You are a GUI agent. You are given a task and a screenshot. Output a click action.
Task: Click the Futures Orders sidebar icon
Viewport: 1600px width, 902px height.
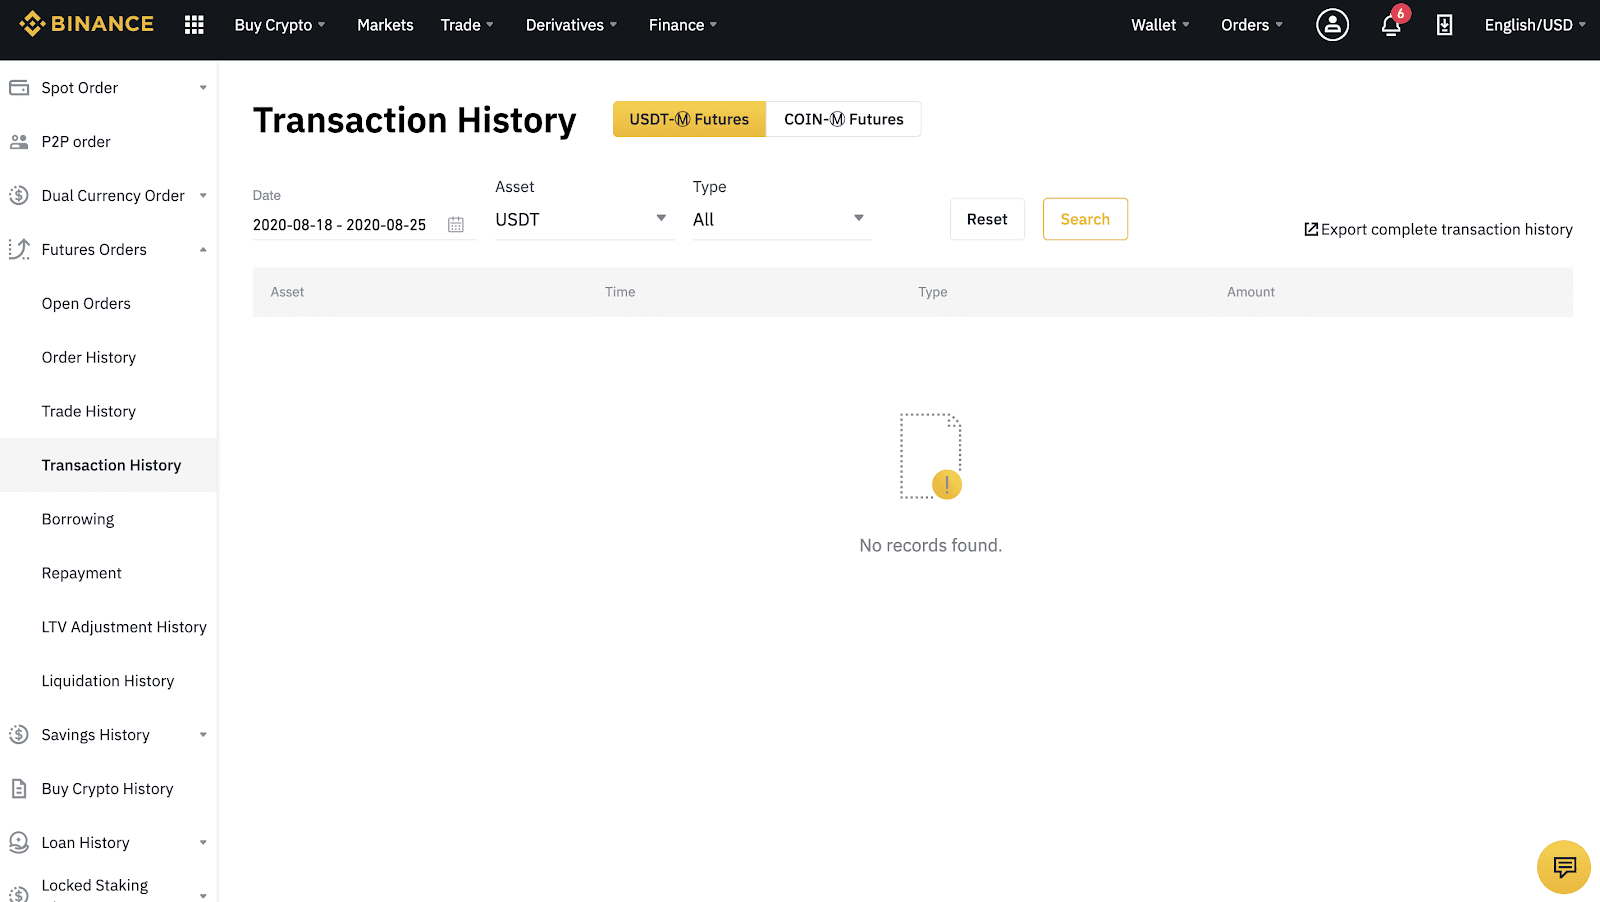click(x=19, y=250)
